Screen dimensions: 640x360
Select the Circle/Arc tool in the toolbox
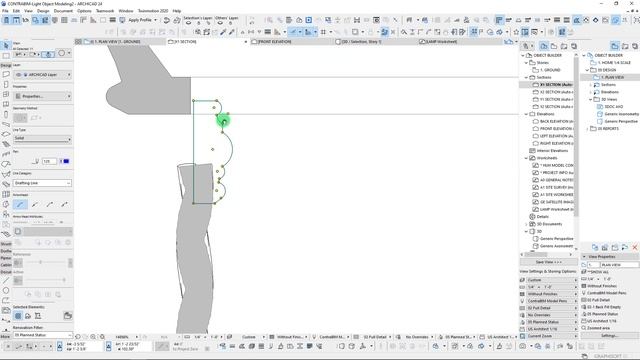tap(6, 290)
